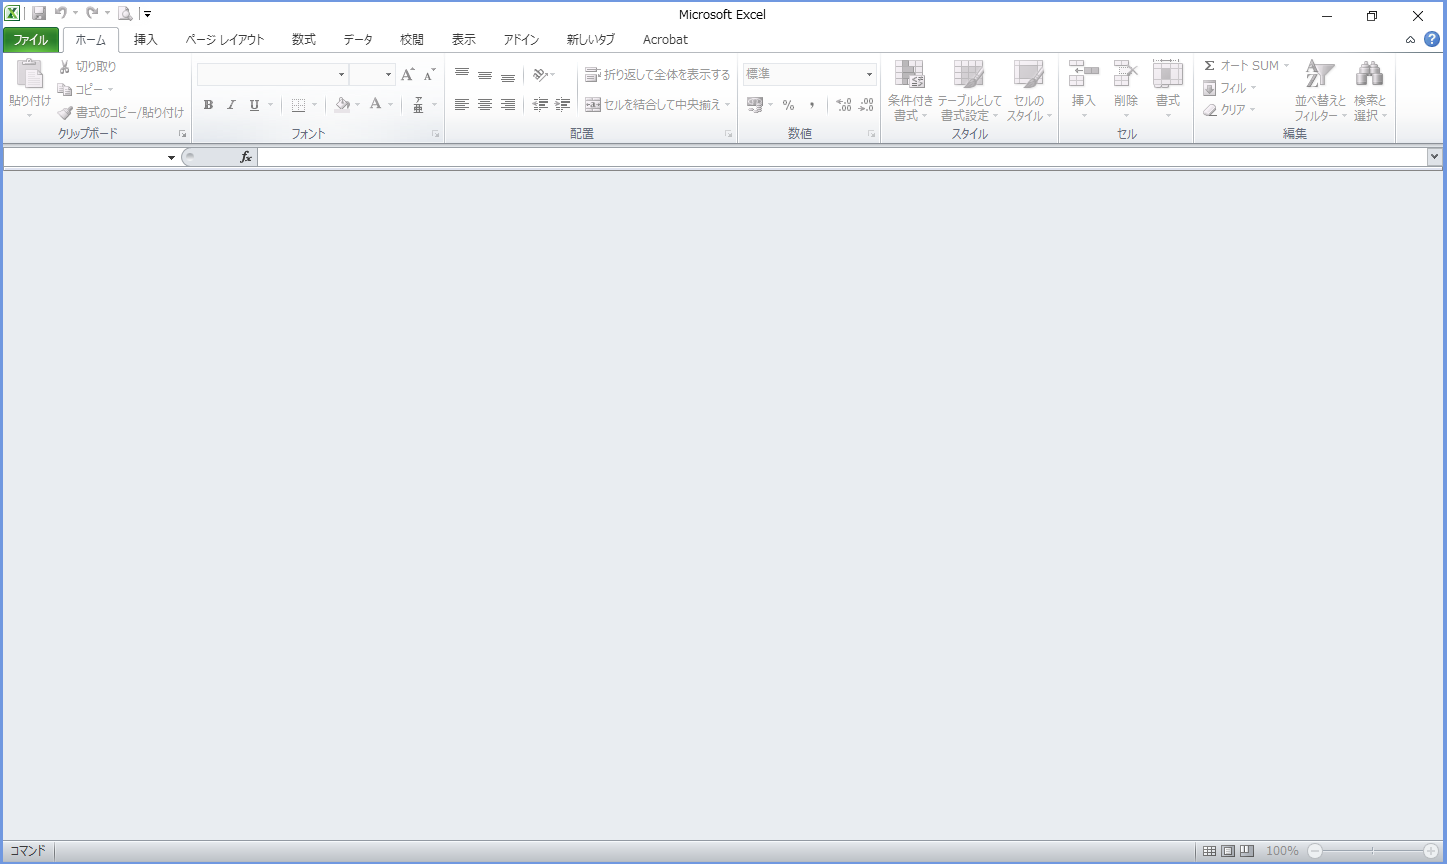Click 折り返して全体を表示する wrap text button
Viewport: 1447px width, 864px height.
tap(658, 75)
